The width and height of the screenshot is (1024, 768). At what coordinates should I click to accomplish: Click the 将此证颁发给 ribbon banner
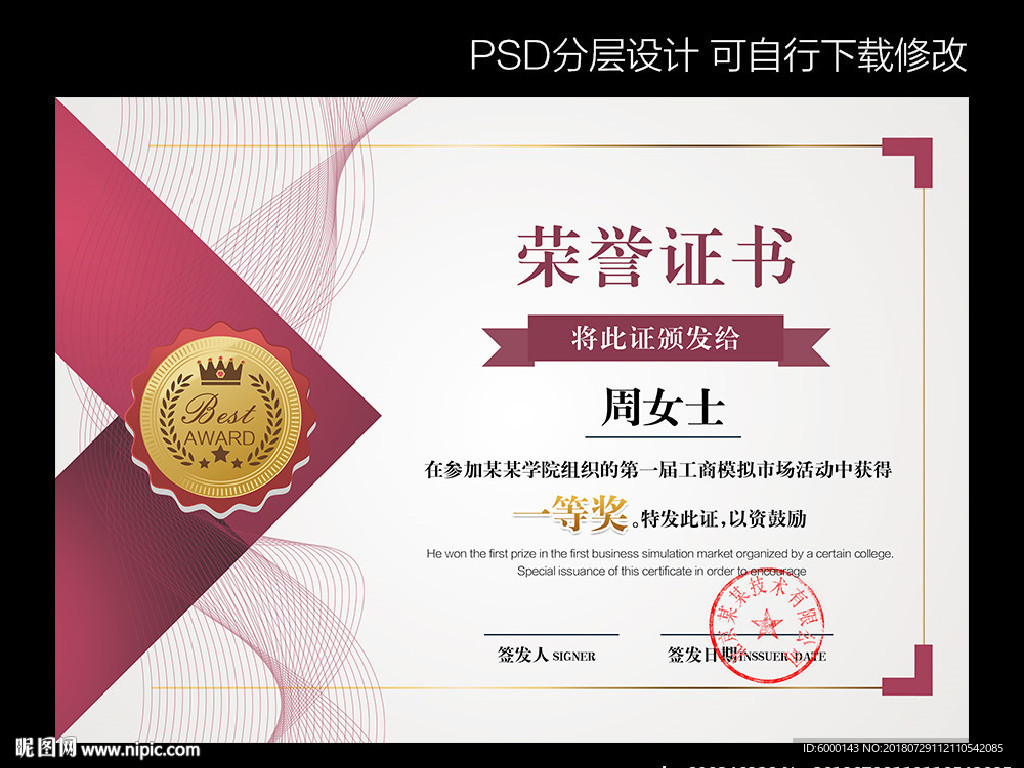click(x=656, y=340)
